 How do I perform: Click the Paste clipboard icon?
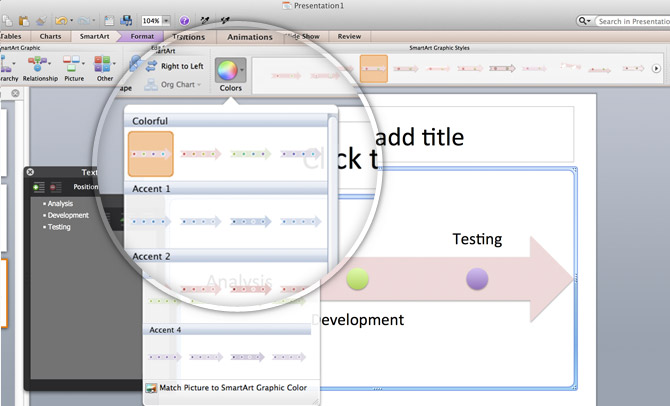click(x=24, y=21)
